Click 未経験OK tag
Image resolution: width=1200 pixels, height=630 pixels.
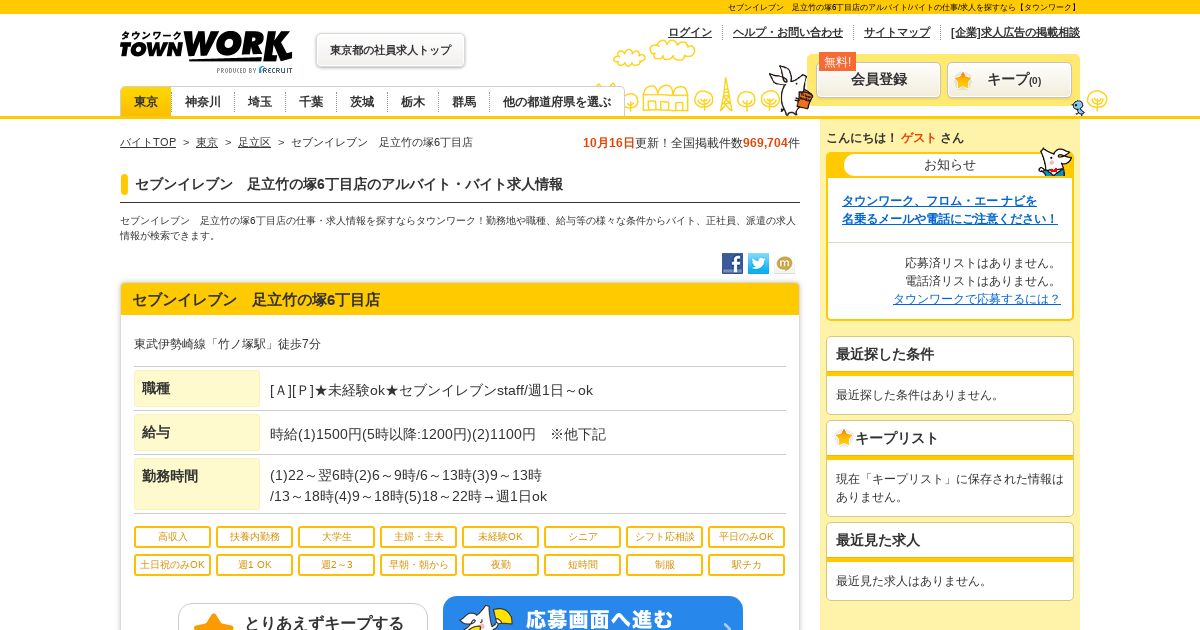(500, 537)
